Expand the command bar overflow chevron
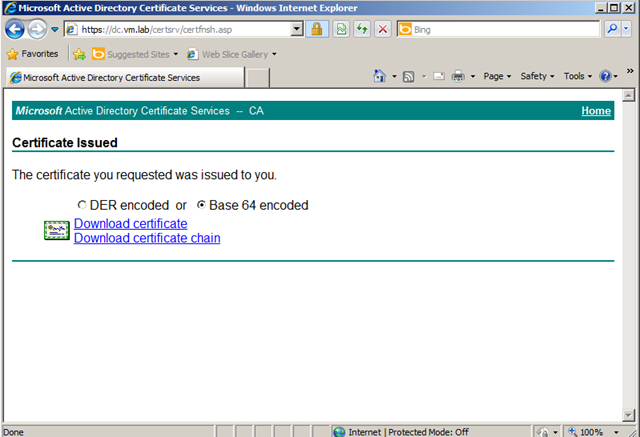The width and height of the screenshot is (640, 437). (630, 71)
